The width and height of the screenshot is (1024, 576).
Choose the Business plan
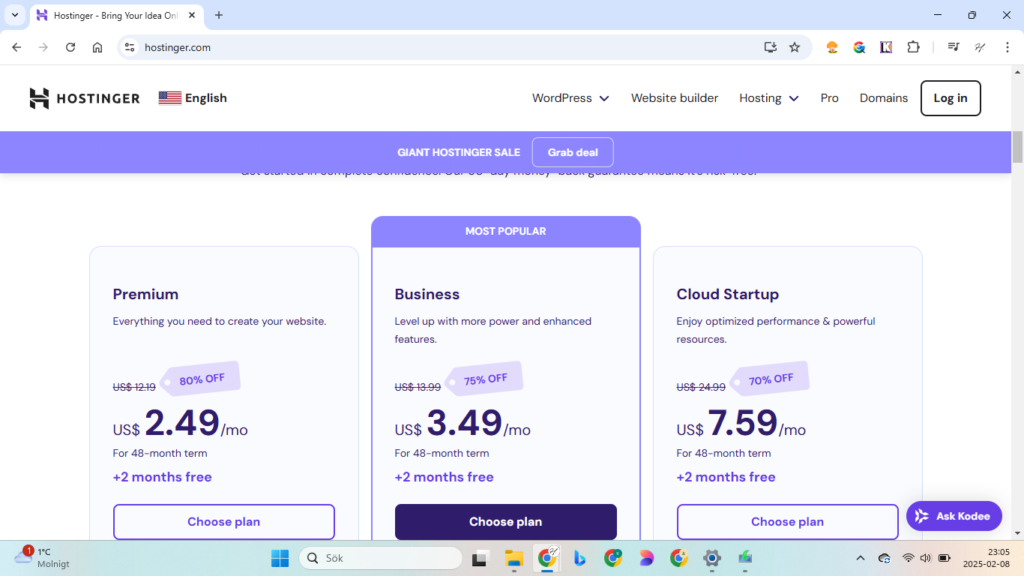[x=505, y=521]
